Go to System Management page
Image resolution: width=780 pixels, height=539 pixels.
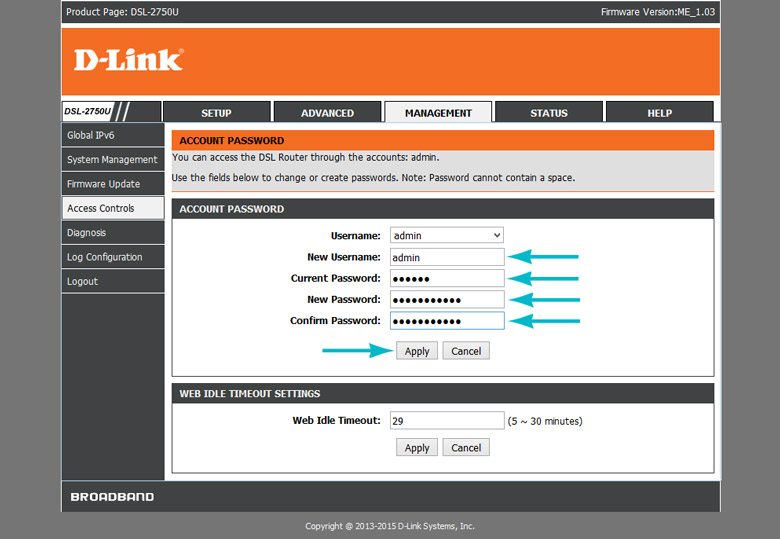tap(113, 159)
